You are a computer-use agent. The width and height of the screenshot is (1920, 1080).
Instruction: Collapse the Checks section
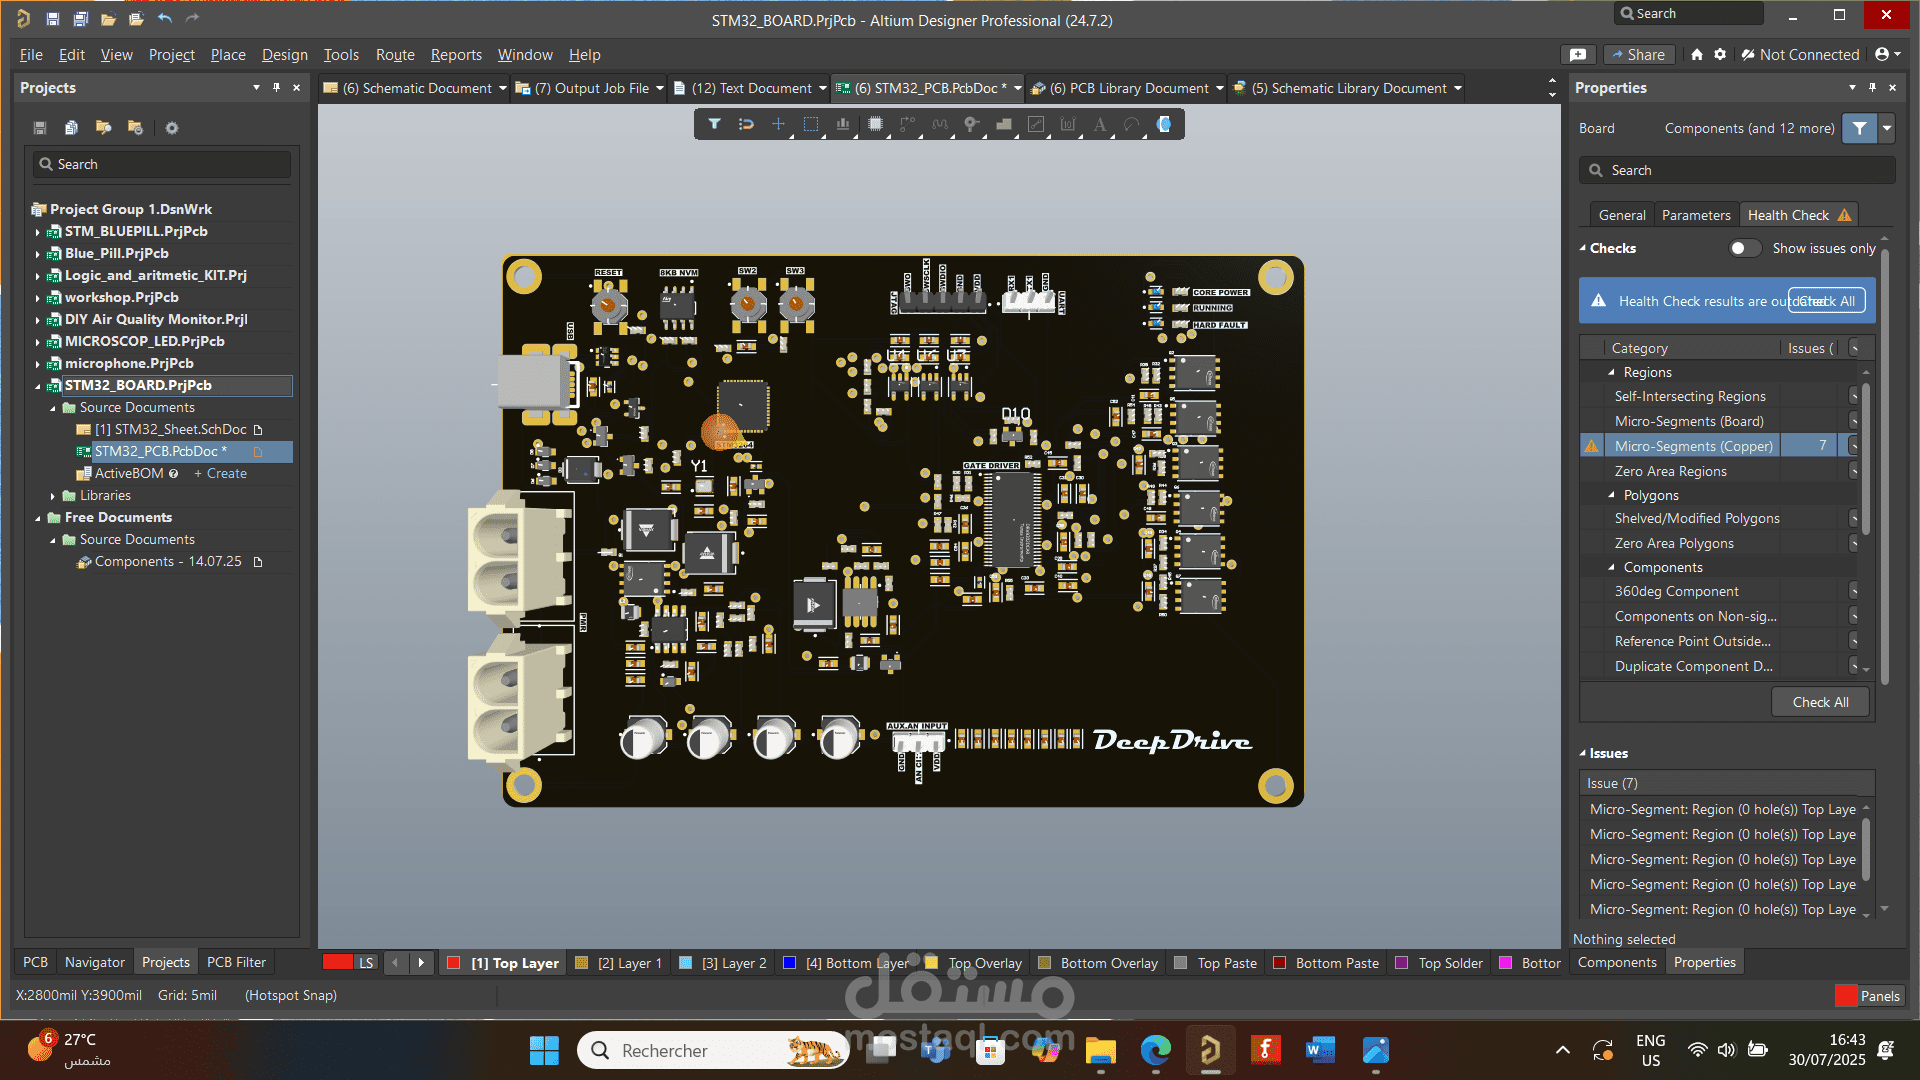pyautogui.click(x=1583, y=248)
